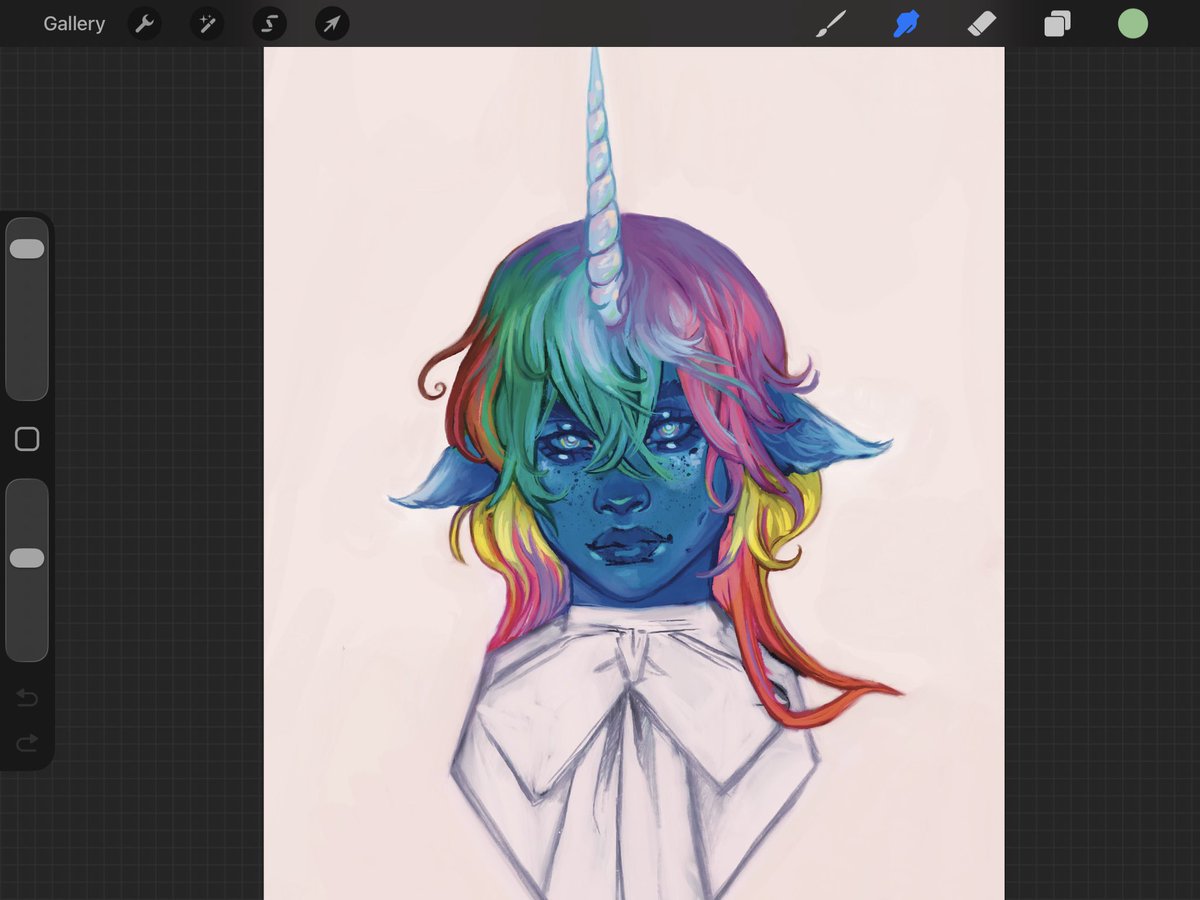The width and height of the screenshot is (1200, 900).
Task: Undo the last stroke with undo arrow
Action: pyautogui.click(x=27, y=697)
